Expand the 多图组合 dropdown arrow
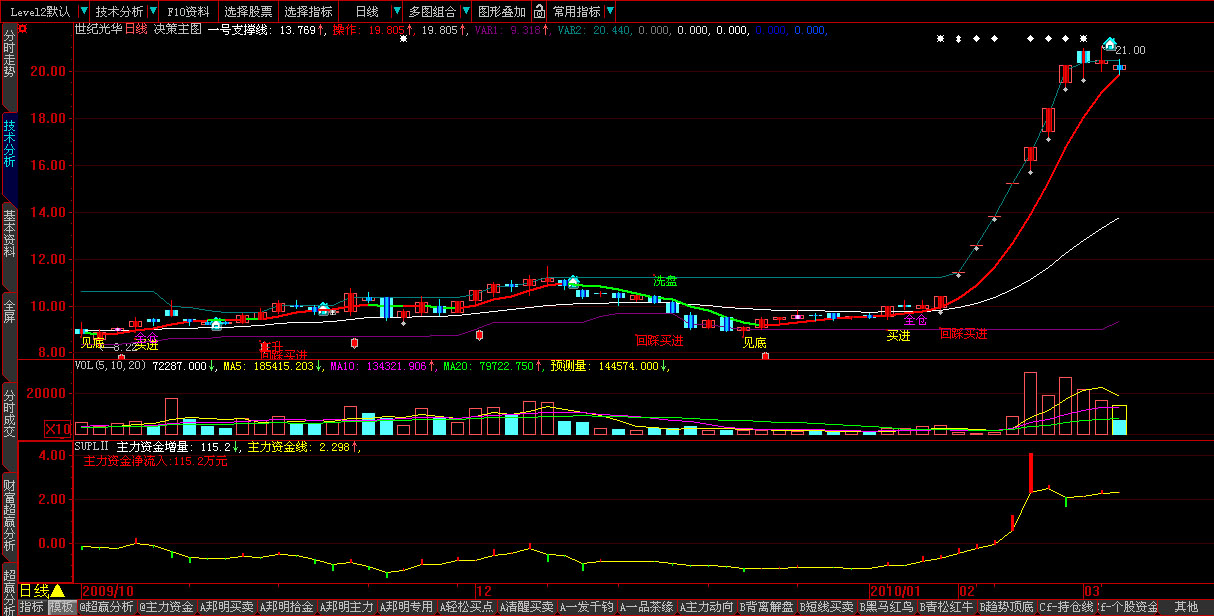1214x616 pixels. click(464, 12)
